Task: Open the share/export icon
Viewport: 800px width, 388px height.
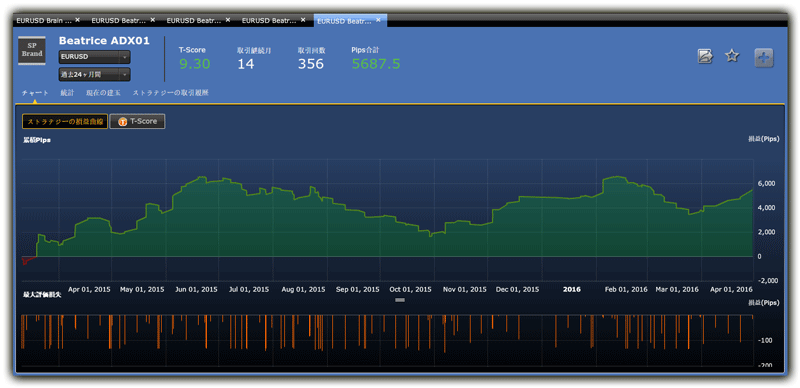Action: [x=705, y=56]
